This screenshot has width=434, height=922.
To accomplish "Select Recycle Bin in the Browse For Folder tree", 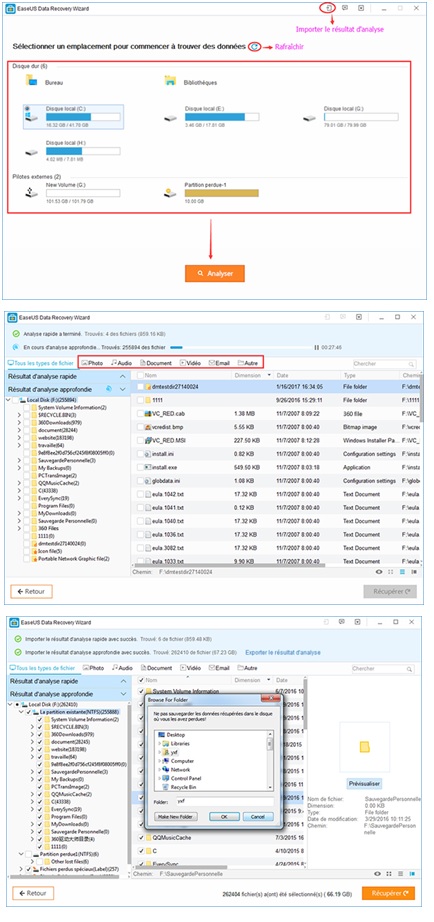I will 179,786.
